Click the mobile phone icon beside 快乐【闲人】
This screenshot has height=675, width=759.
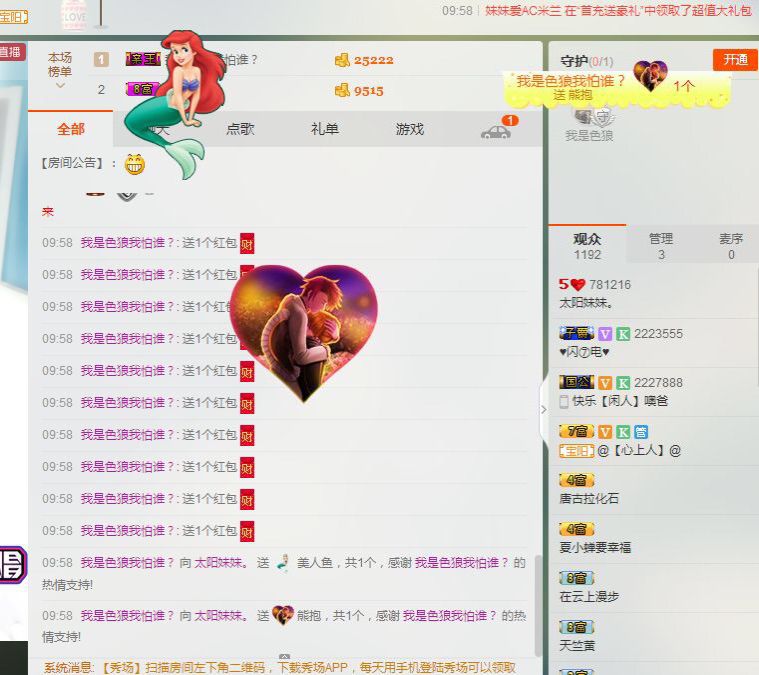coord(564,401)
